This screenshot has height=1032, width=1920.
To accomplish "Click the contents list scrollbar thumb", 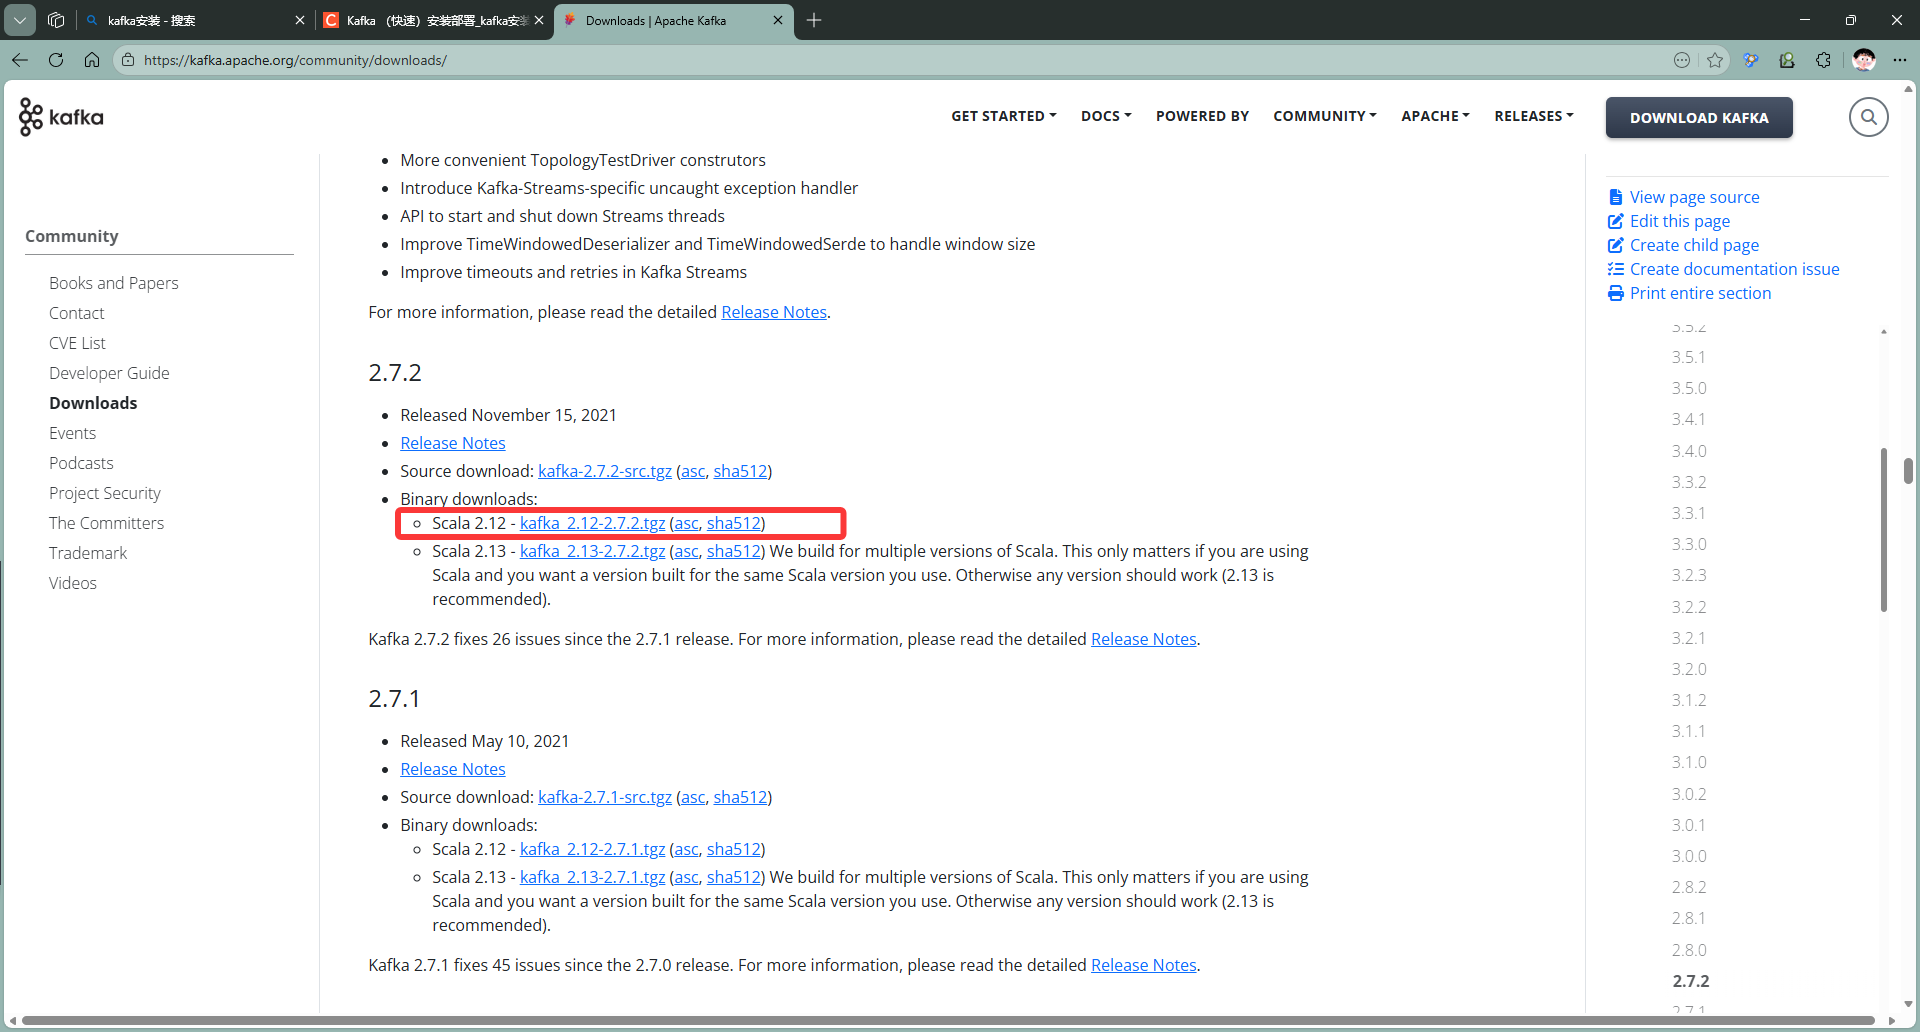I will point(1883,530).
